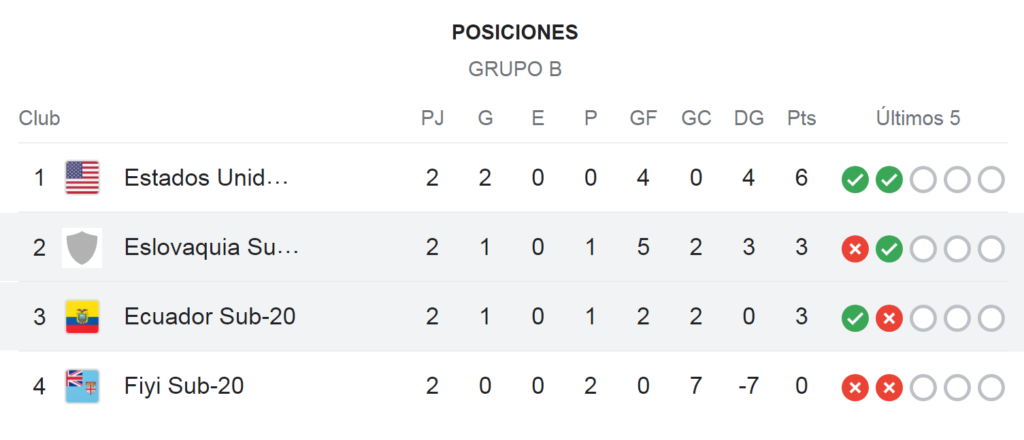Open the Ecuador Sub-20 team link
Image resolution: width=1024 pixels, height=440 pixels.
(210, 317)
